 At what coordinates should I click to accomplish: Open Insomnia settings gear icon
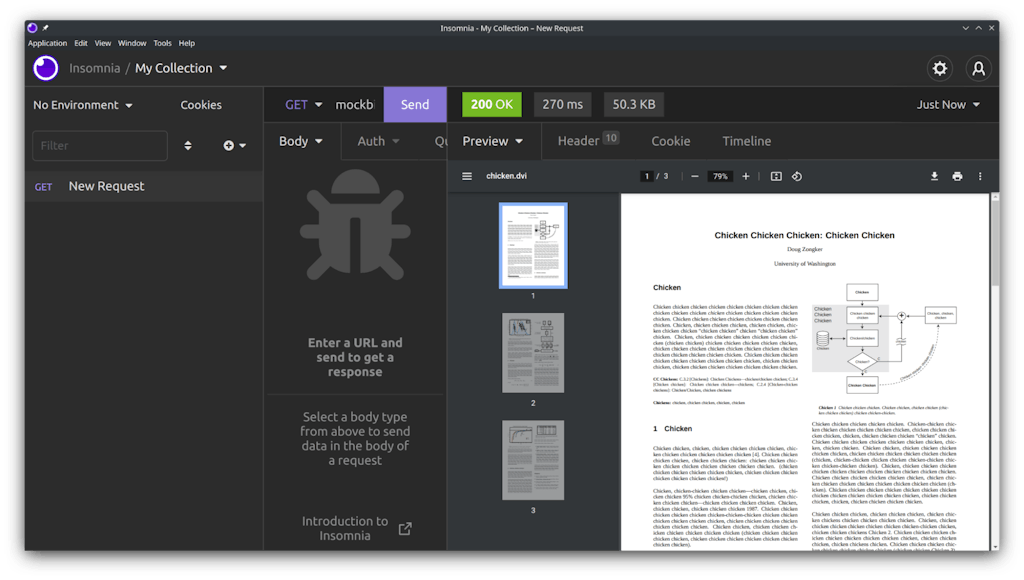click(x=939, y=68)
